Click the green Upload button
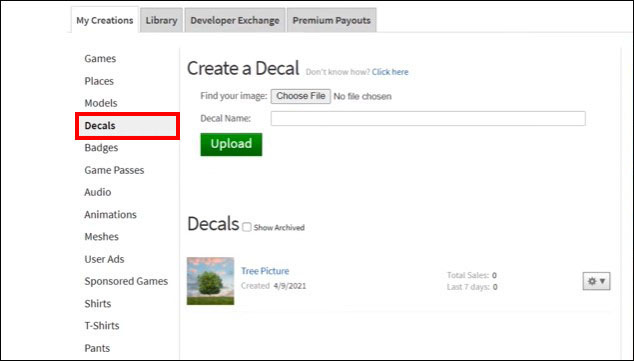 (x=231, y=144)
